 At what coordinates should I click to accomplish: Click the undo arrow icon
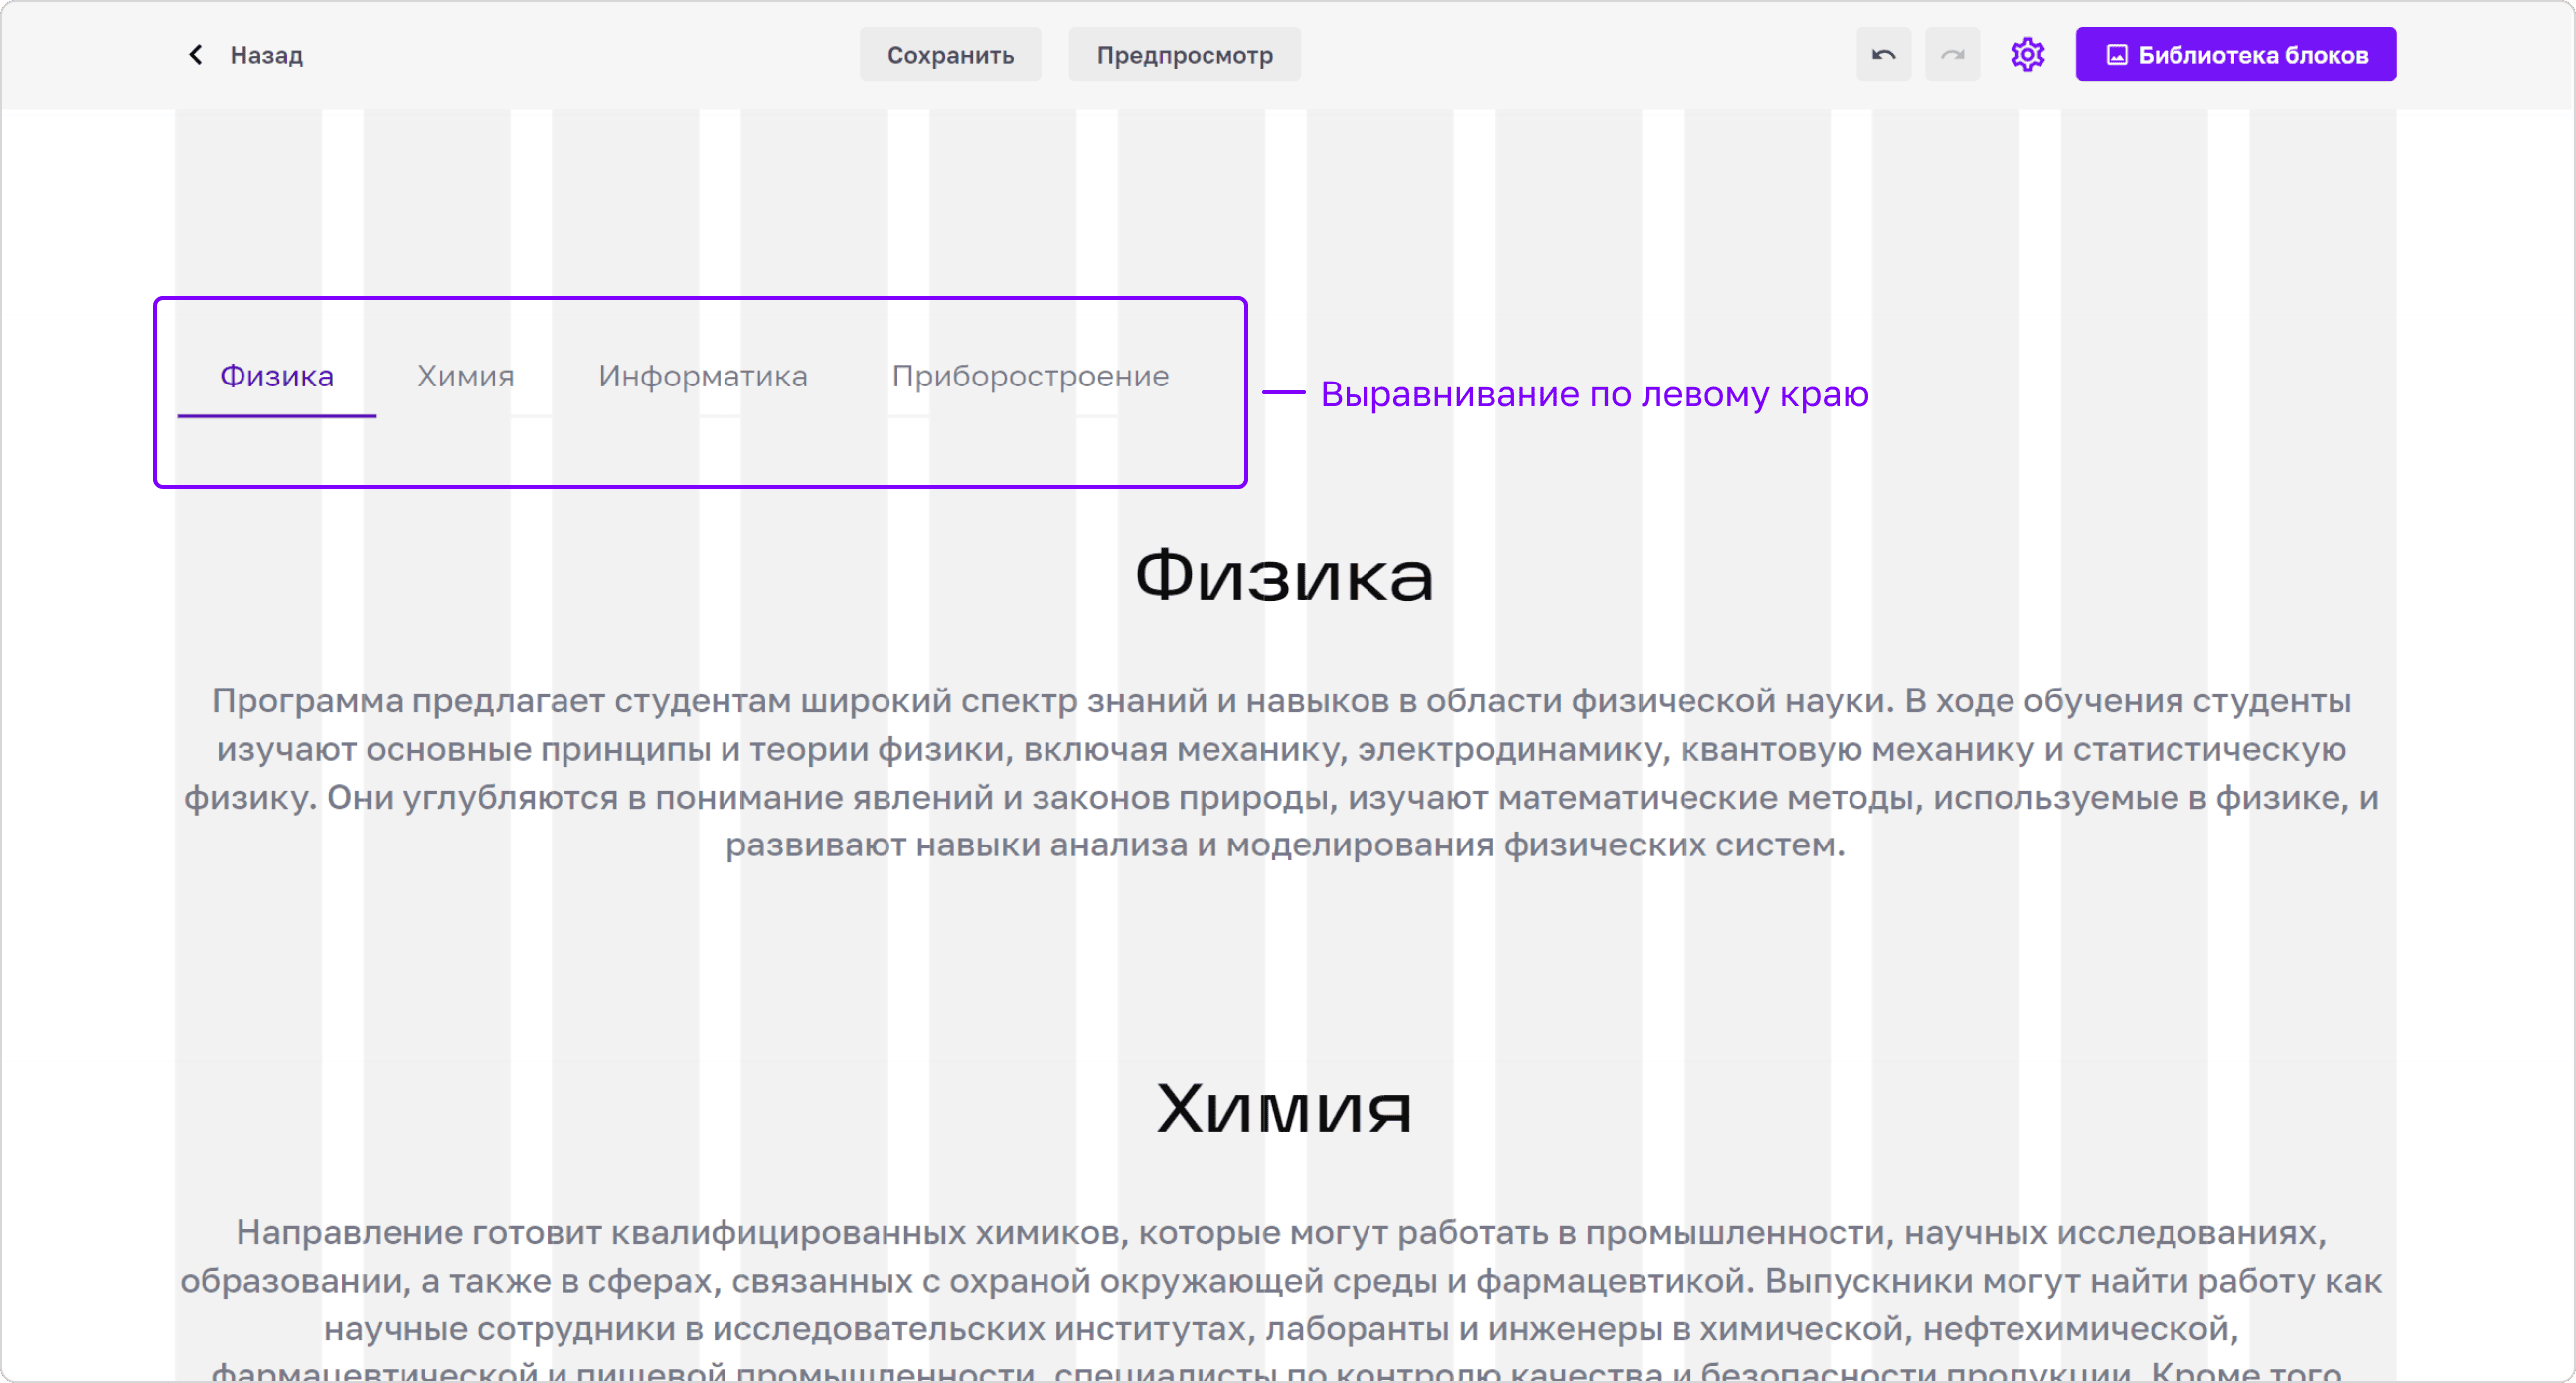1883,54
